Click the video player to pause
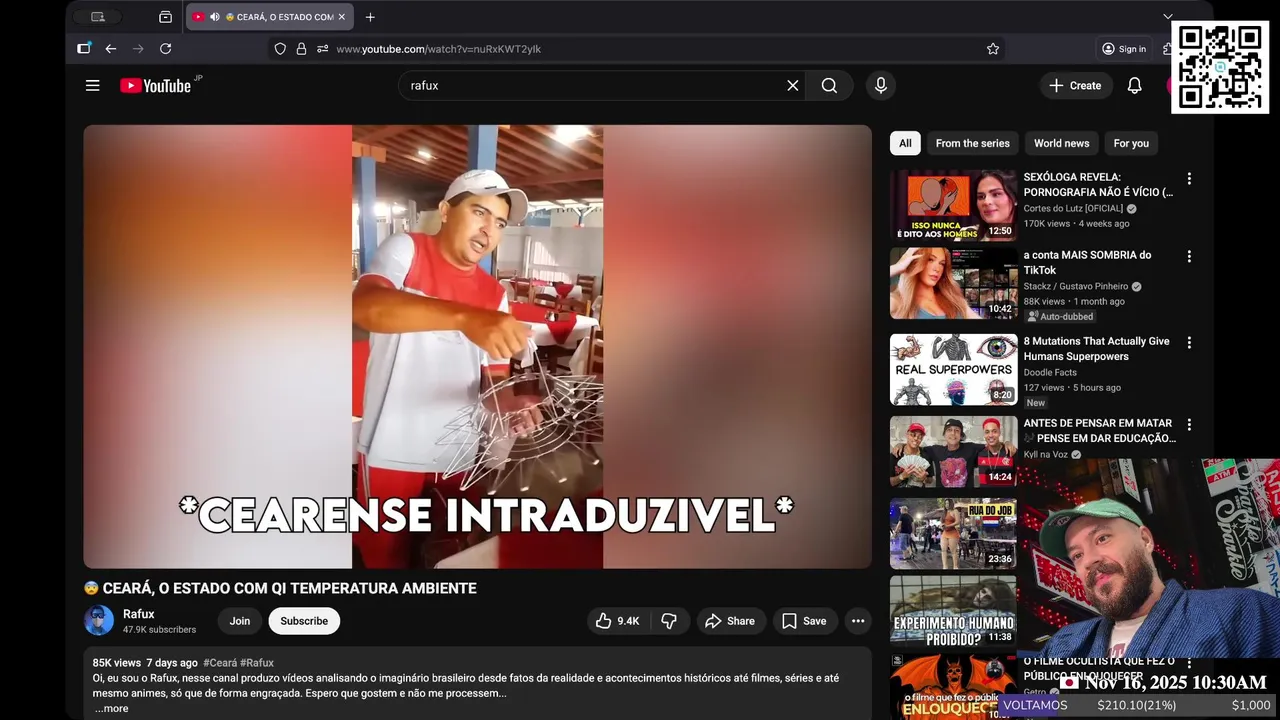The height and width of the screenshot is (720, 1280). coord(477,346)
